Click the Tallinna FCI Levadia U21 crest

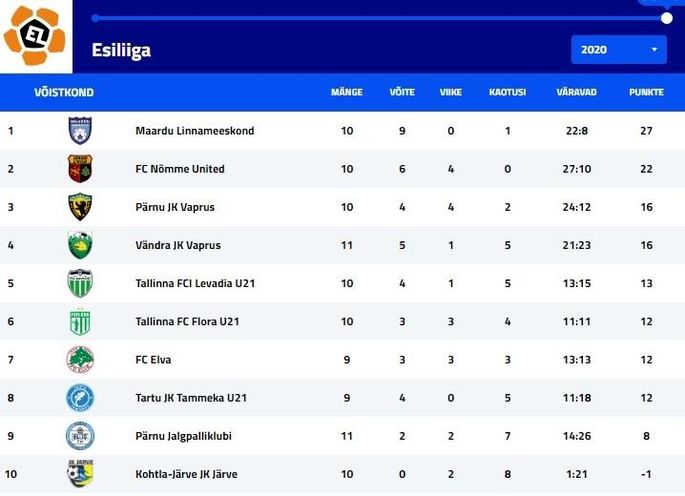80,283
